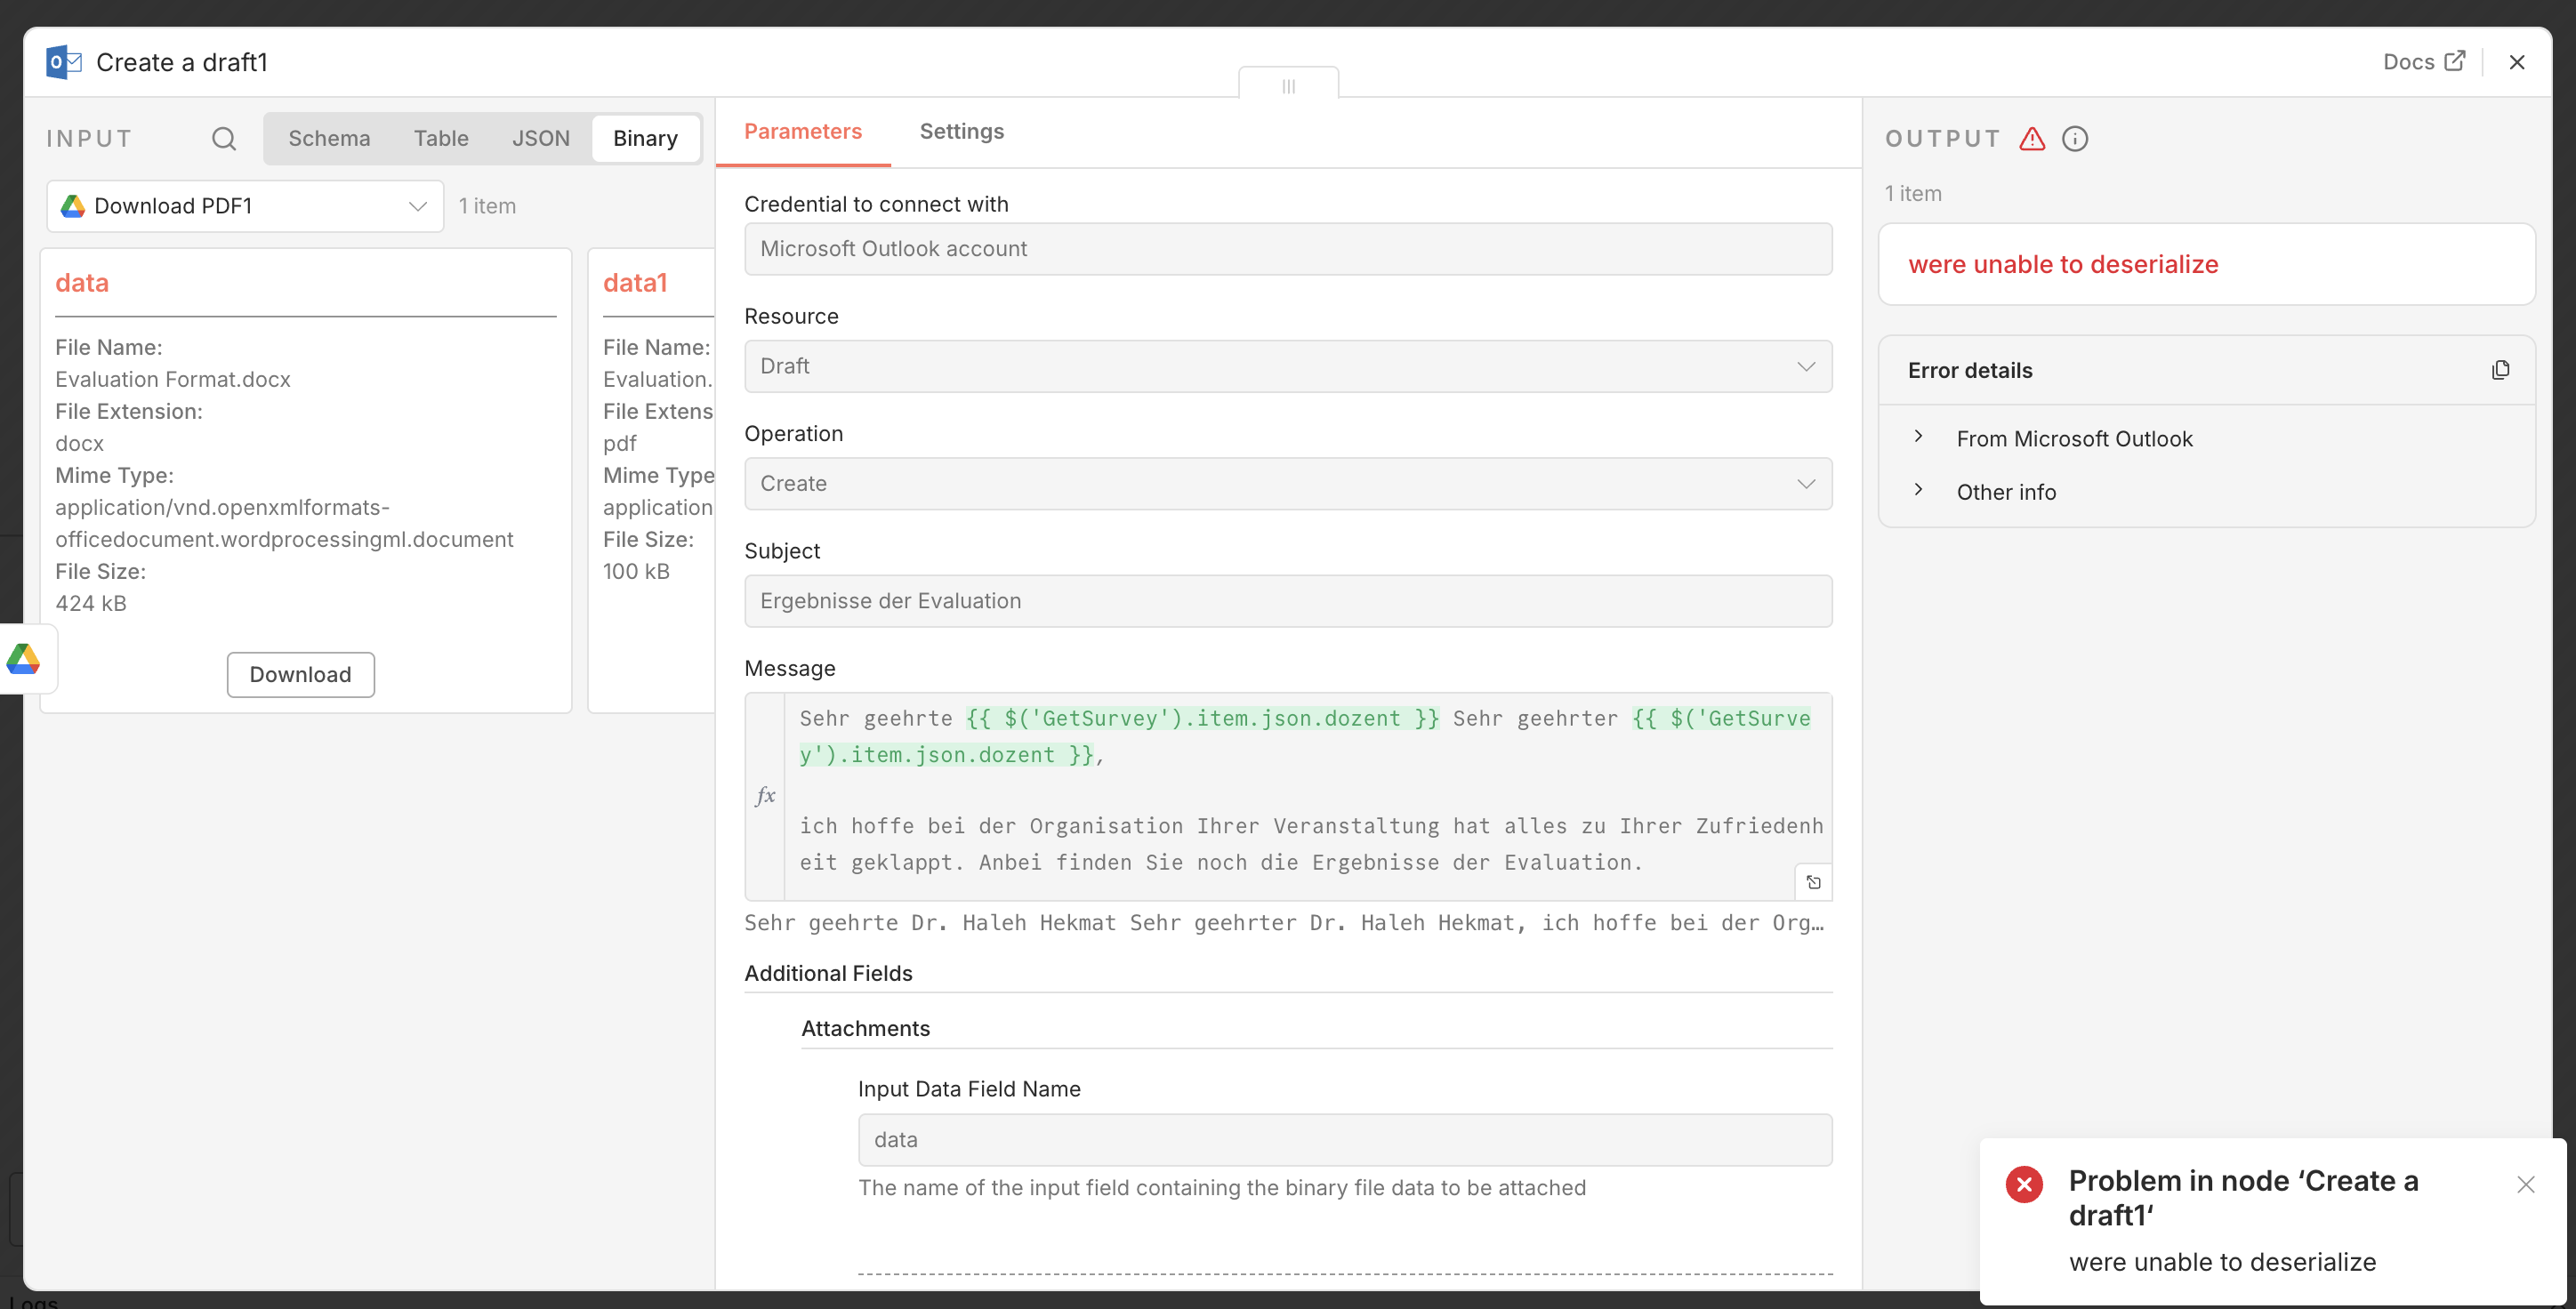
Task: Click the Google Drive node icon at left edge
Action: [x=23, y=659]
